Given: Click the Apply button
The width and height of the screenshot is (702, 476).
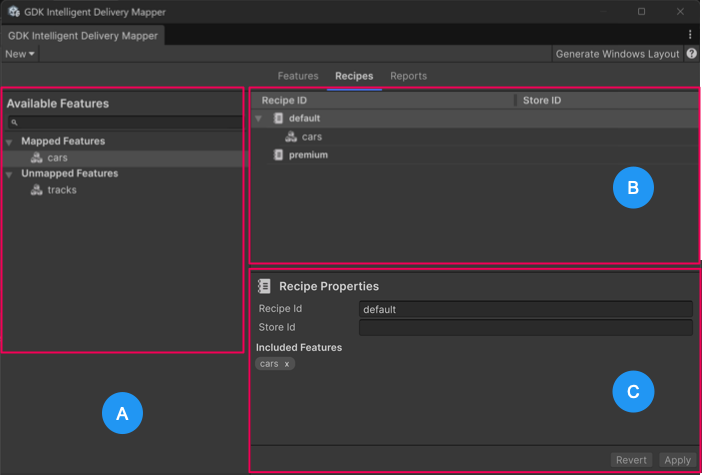Looking at the screenshot, I should [x=677, y=460].
